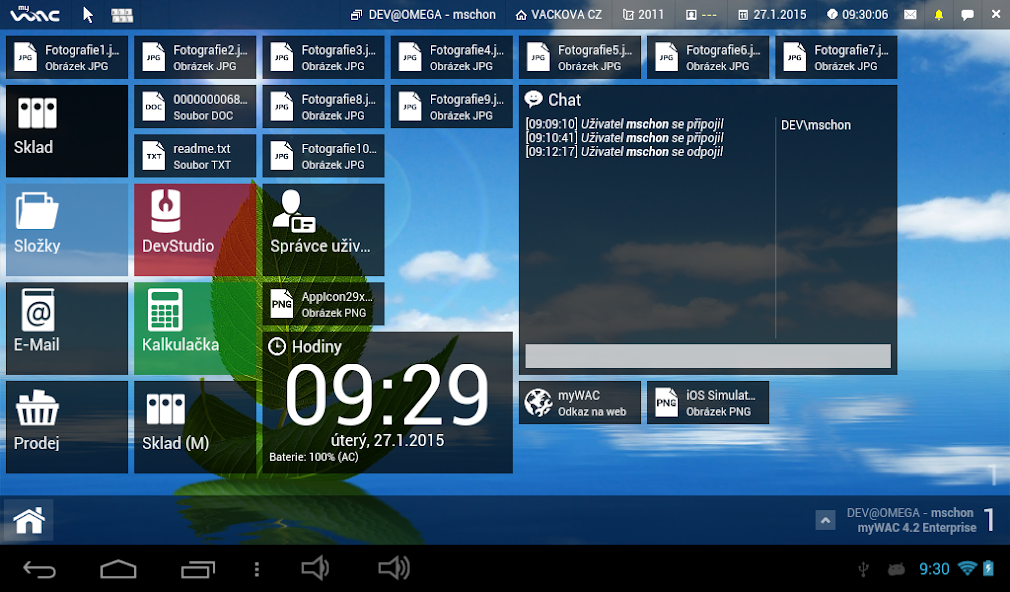Image resolution: width=1010 pixels, height=592 pixels.
Task: Open the Složky folders tile
Action: pos(67,230)
